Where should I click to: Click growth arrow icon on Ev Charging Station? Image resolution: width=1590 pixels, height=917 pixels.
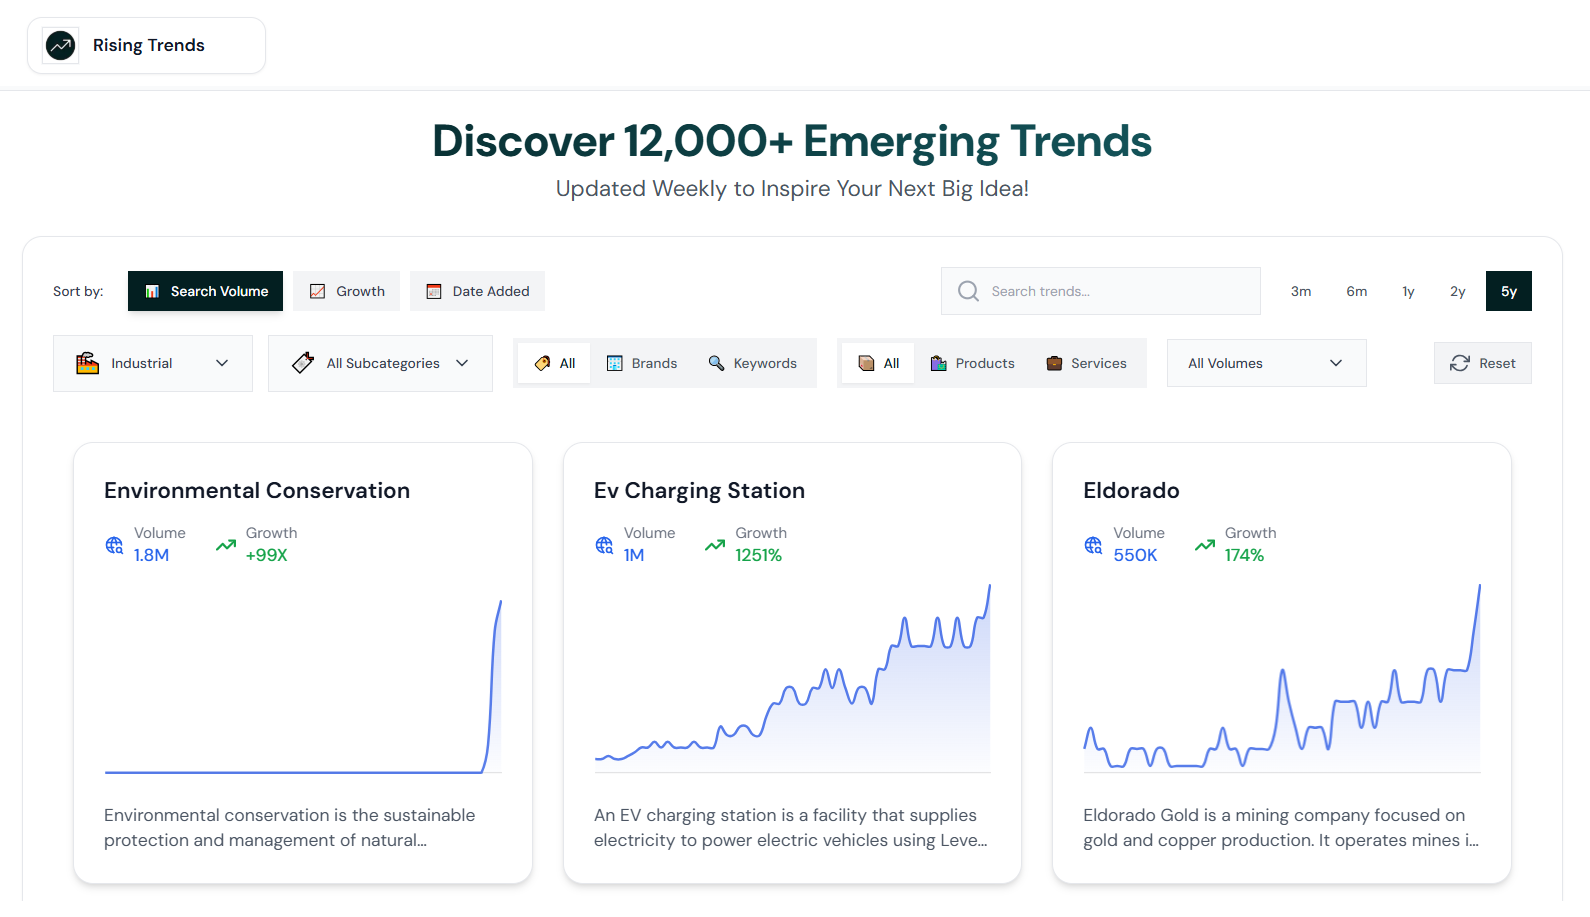[715, 545]
